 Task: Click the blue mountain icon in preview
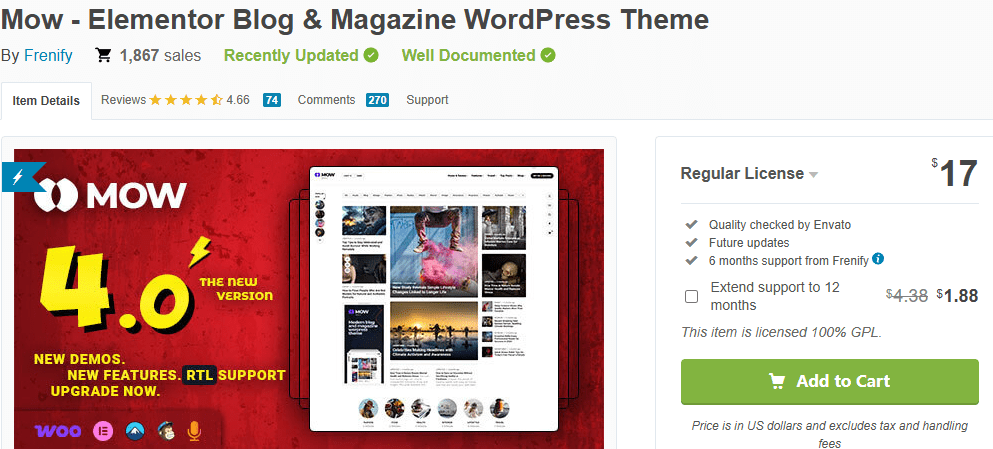135,431
